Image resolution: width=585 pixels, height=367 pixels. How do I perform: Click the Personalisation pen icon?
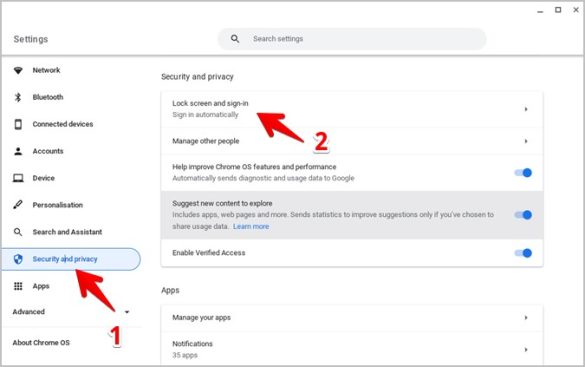point(18,205)
